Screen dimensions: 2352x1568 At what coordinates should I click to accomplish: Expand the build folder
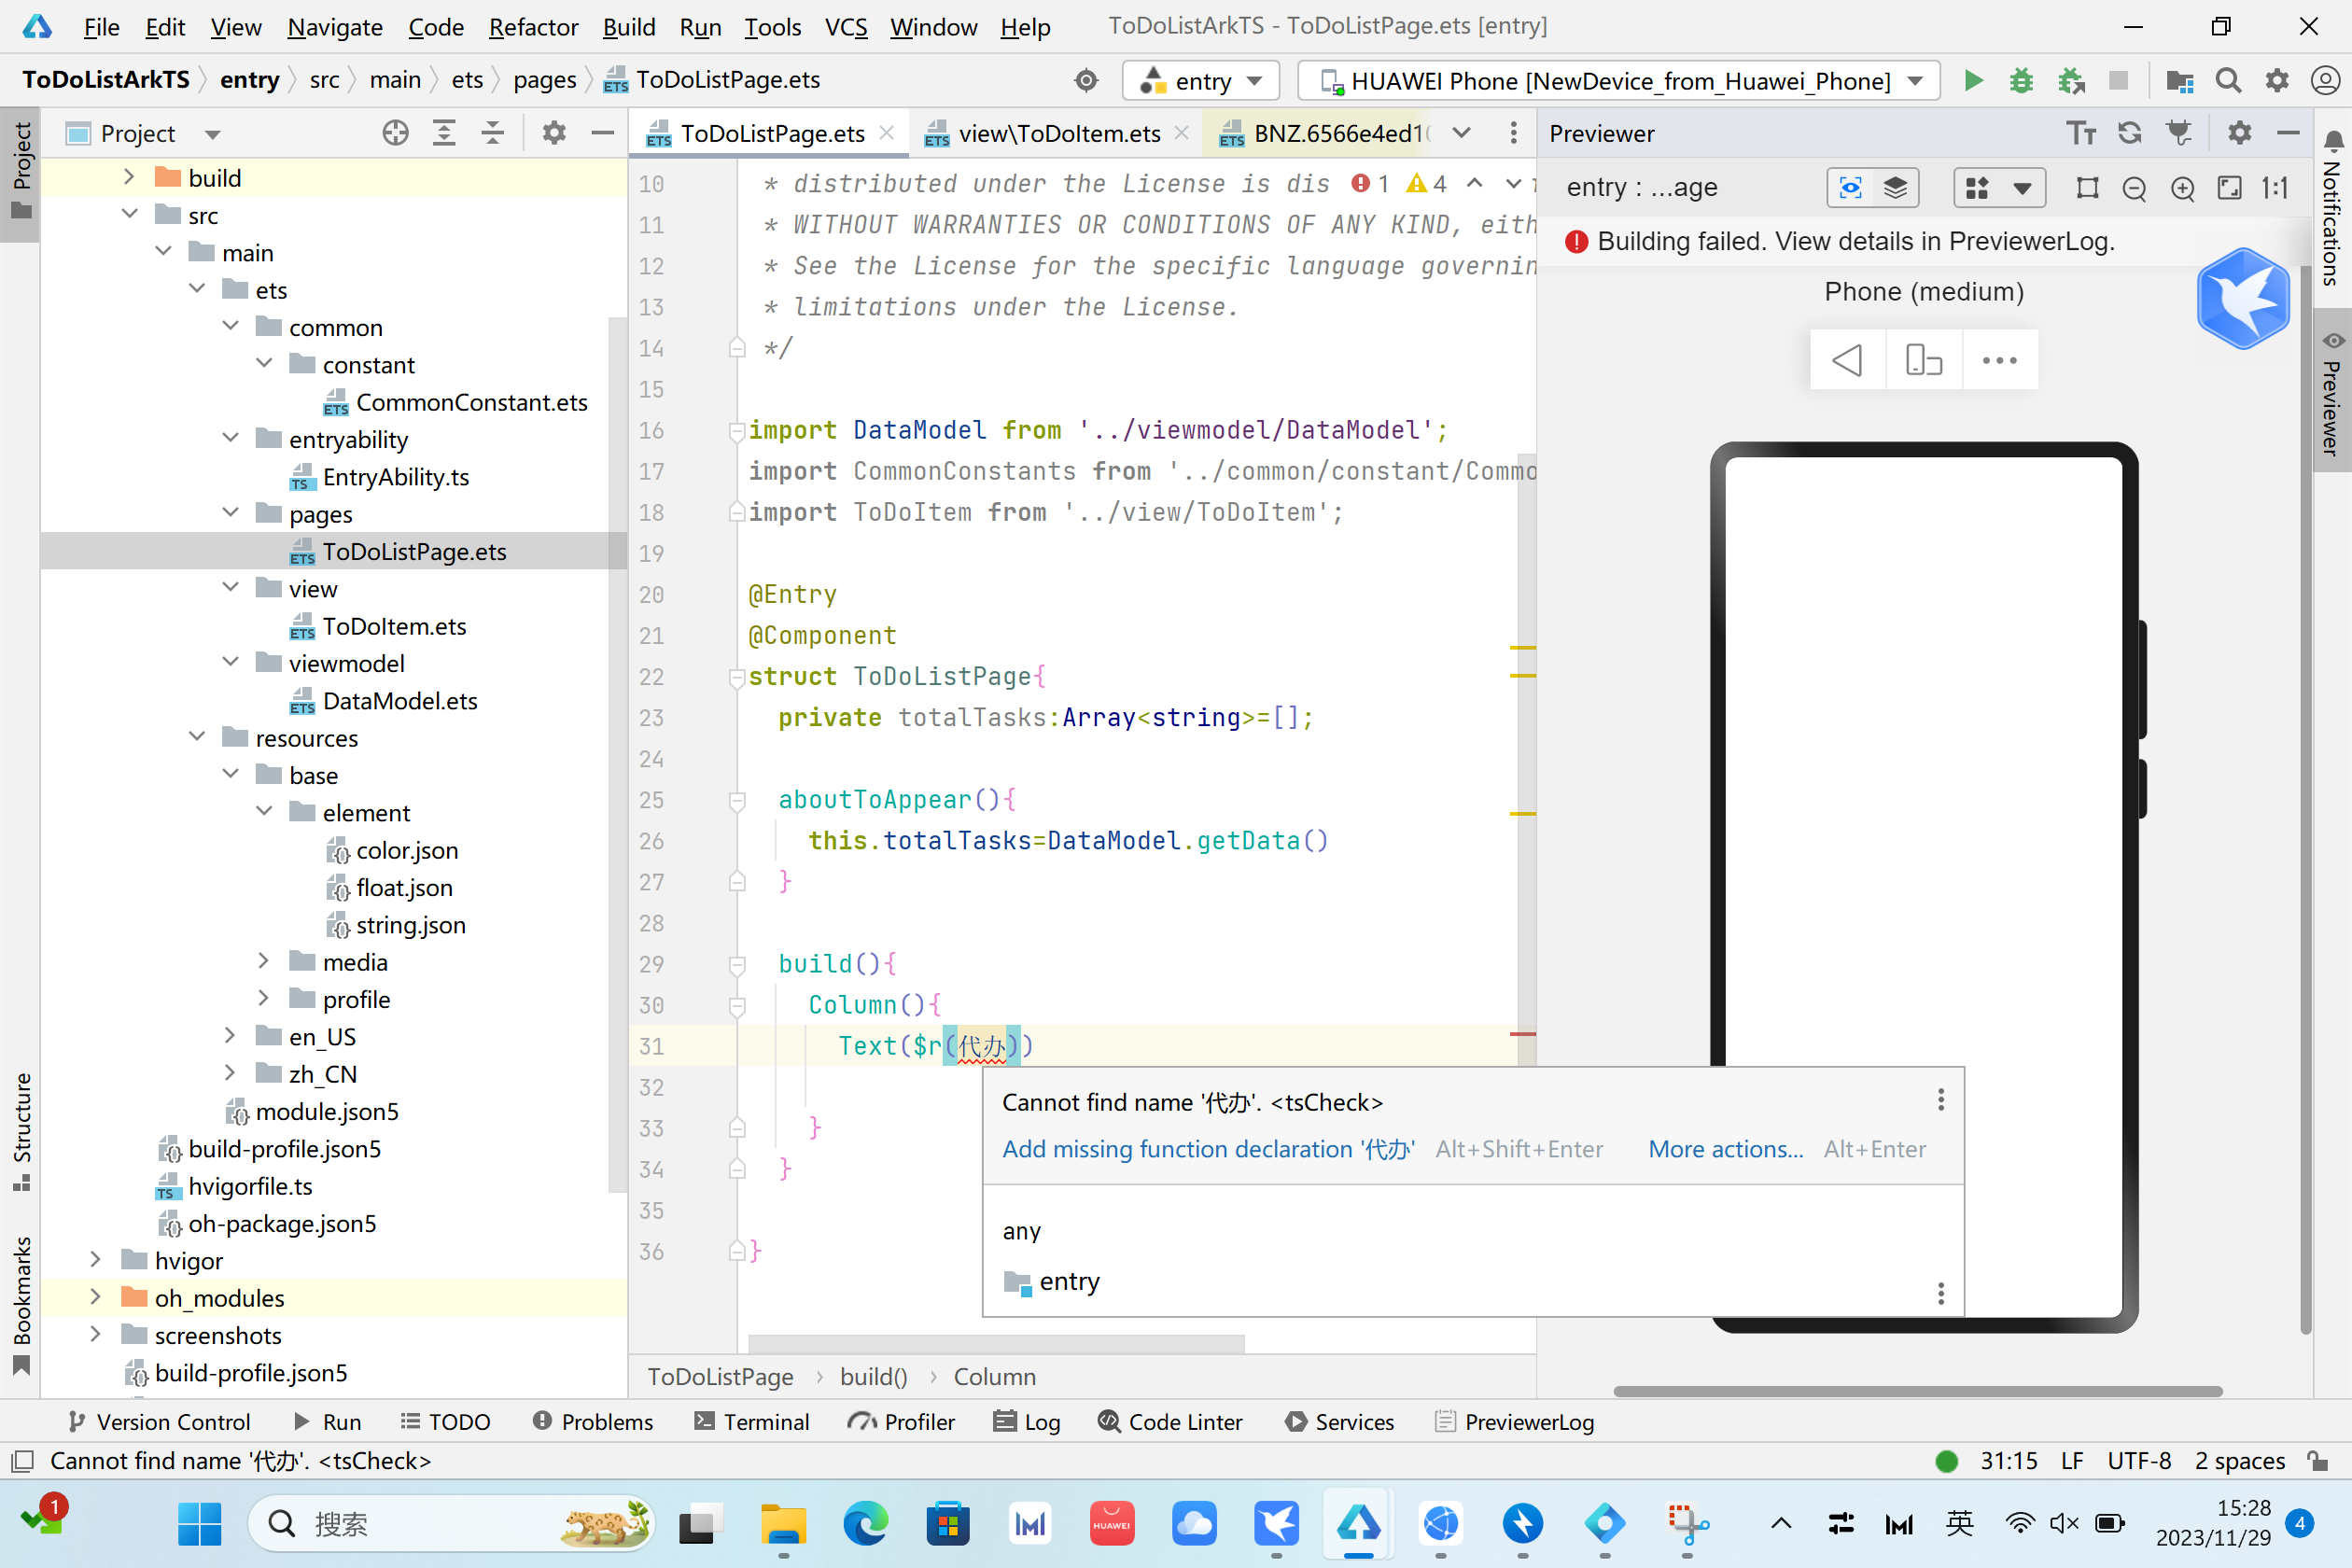(x=129, y=177)
